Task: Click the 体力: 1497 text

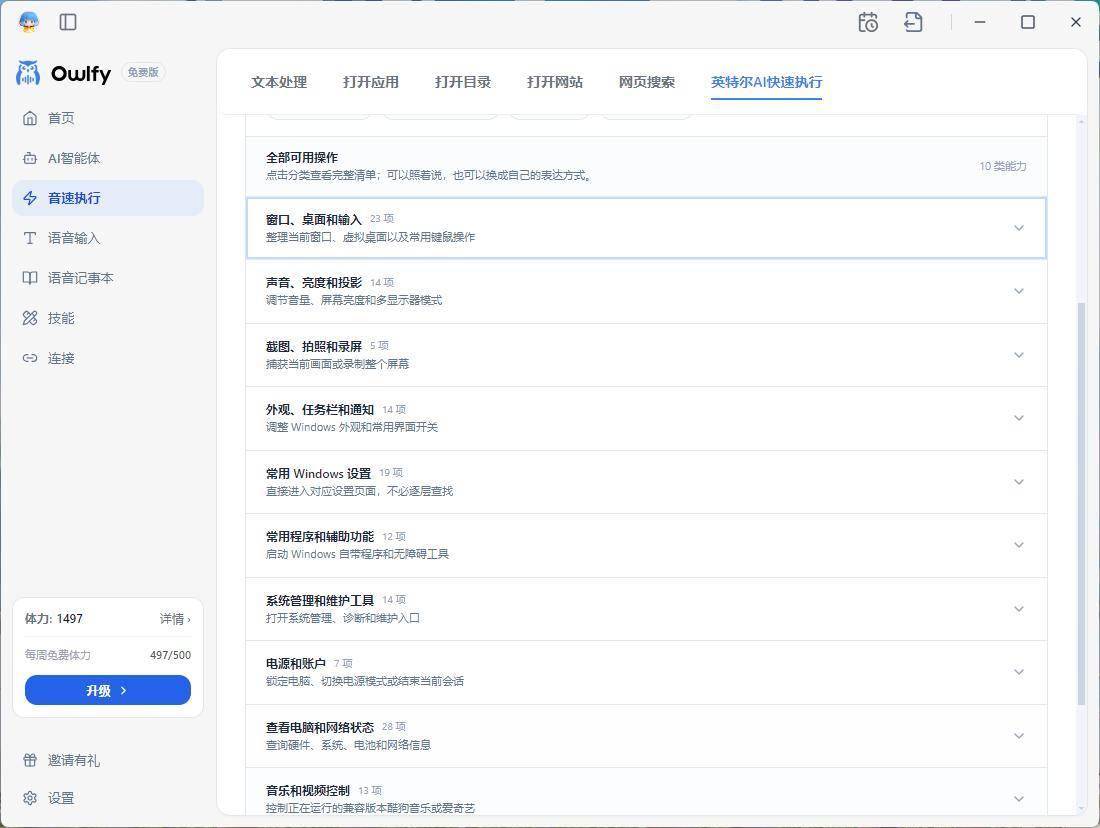Action: 53,619
